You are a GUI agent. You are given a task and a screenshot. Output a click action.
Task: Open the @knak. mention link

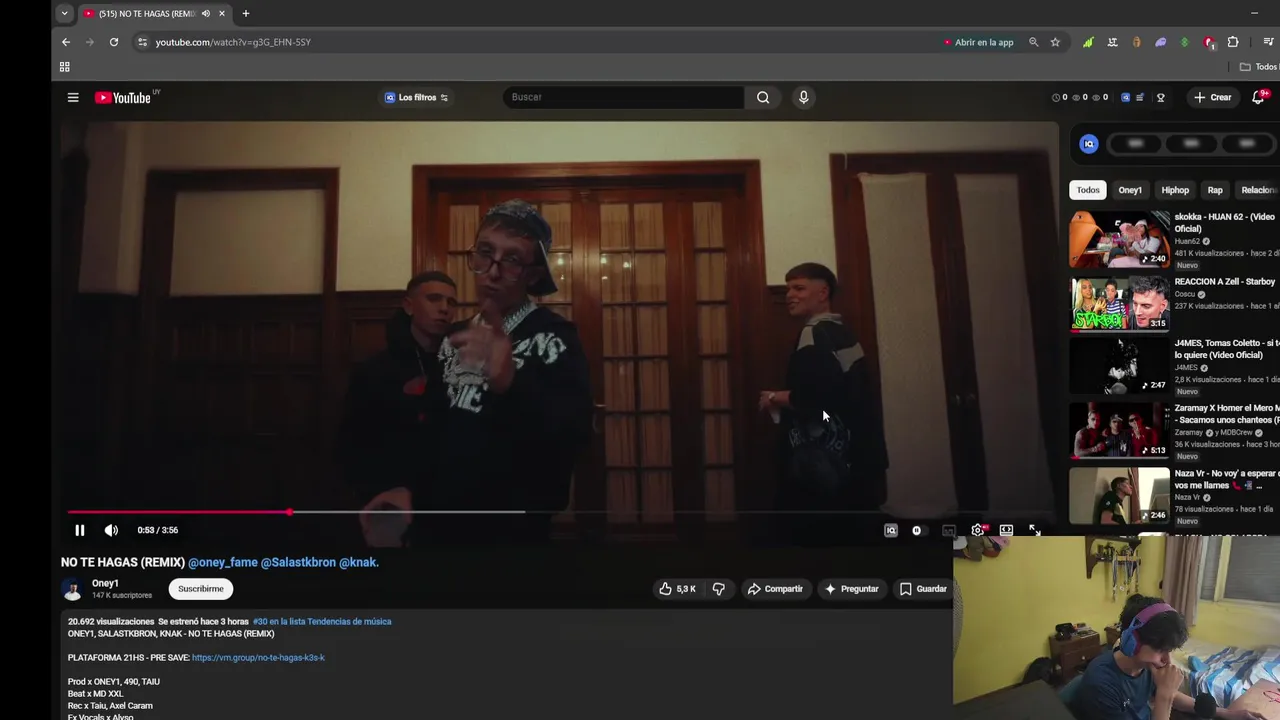pyautogui.click(x=359, y=562)
